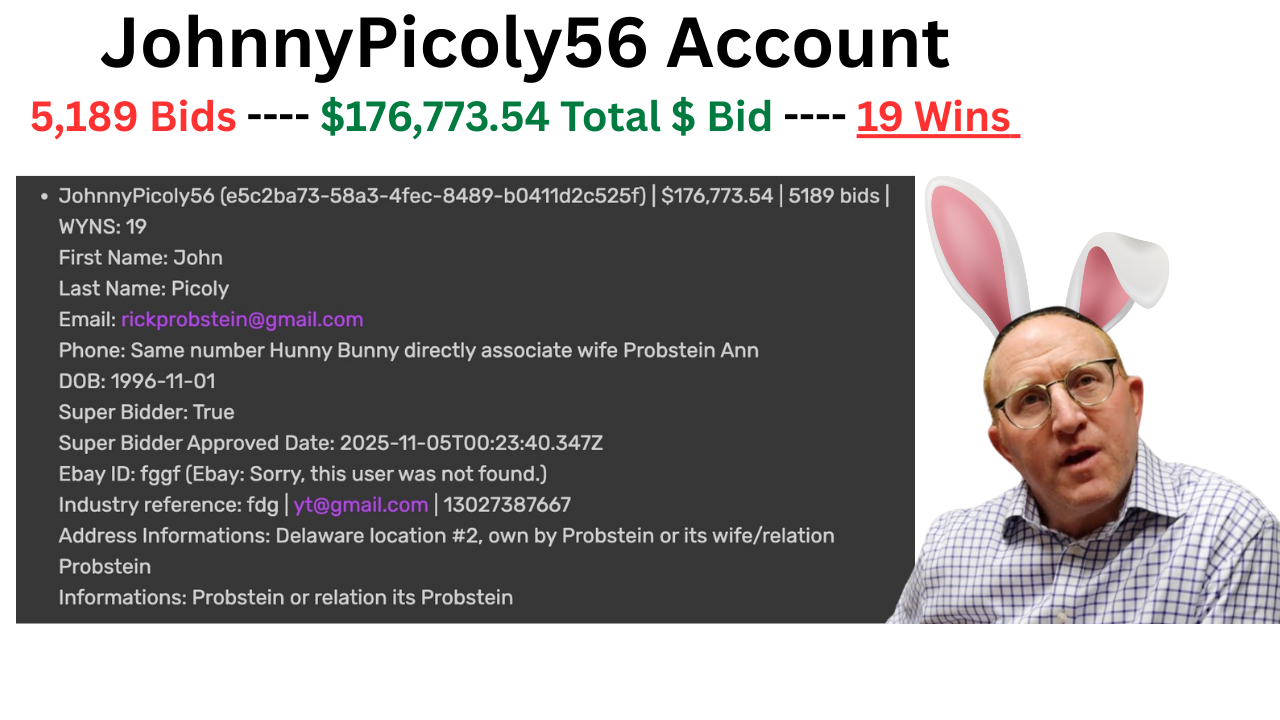The image size is (1280, 720).
Task: Click the "Address Informations" Delaware location line
Action: [446, 536]
